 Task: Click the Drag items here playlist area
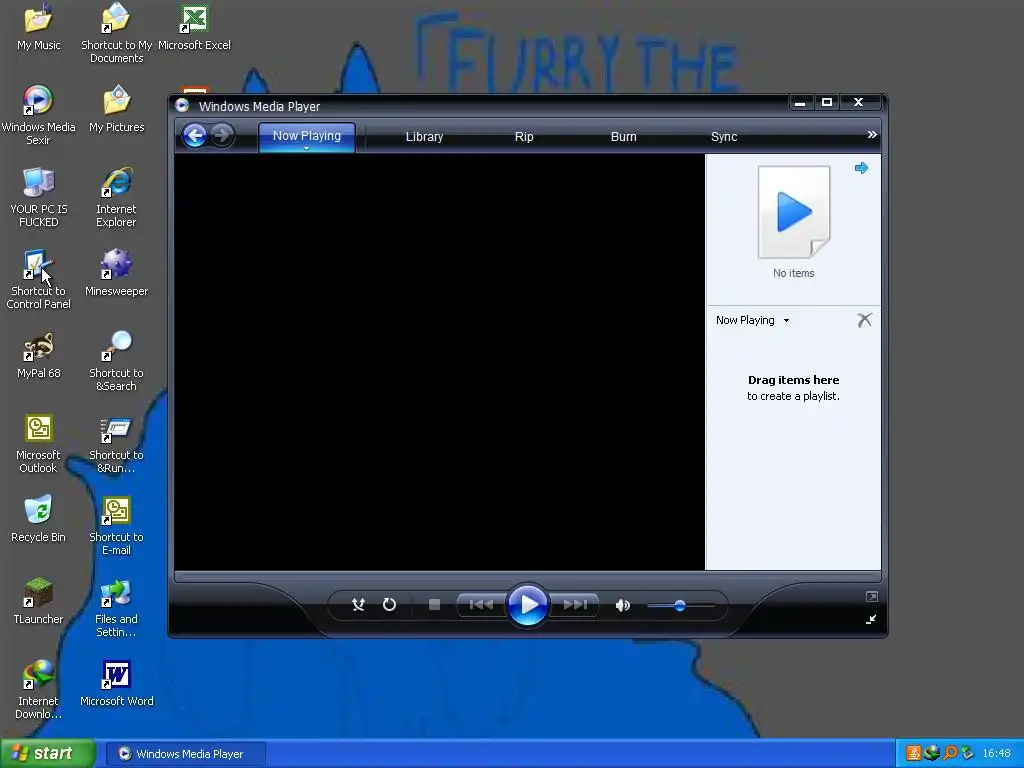[793, 387]
